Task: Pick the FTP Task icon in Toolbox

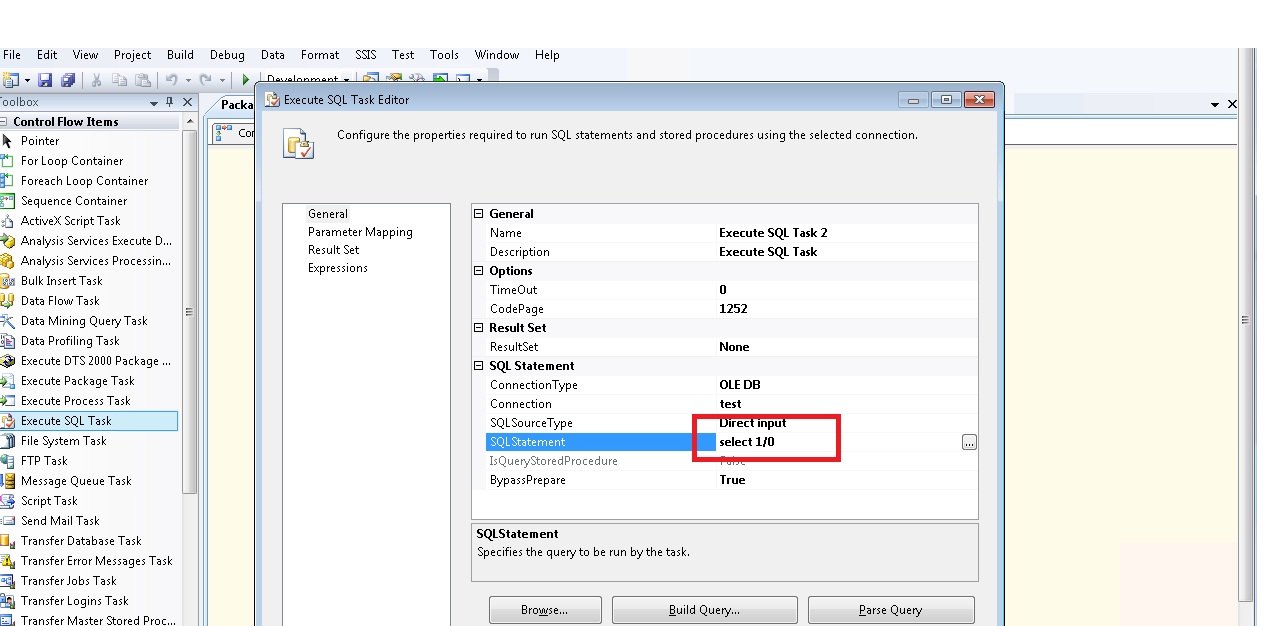Action: [9, 461]
